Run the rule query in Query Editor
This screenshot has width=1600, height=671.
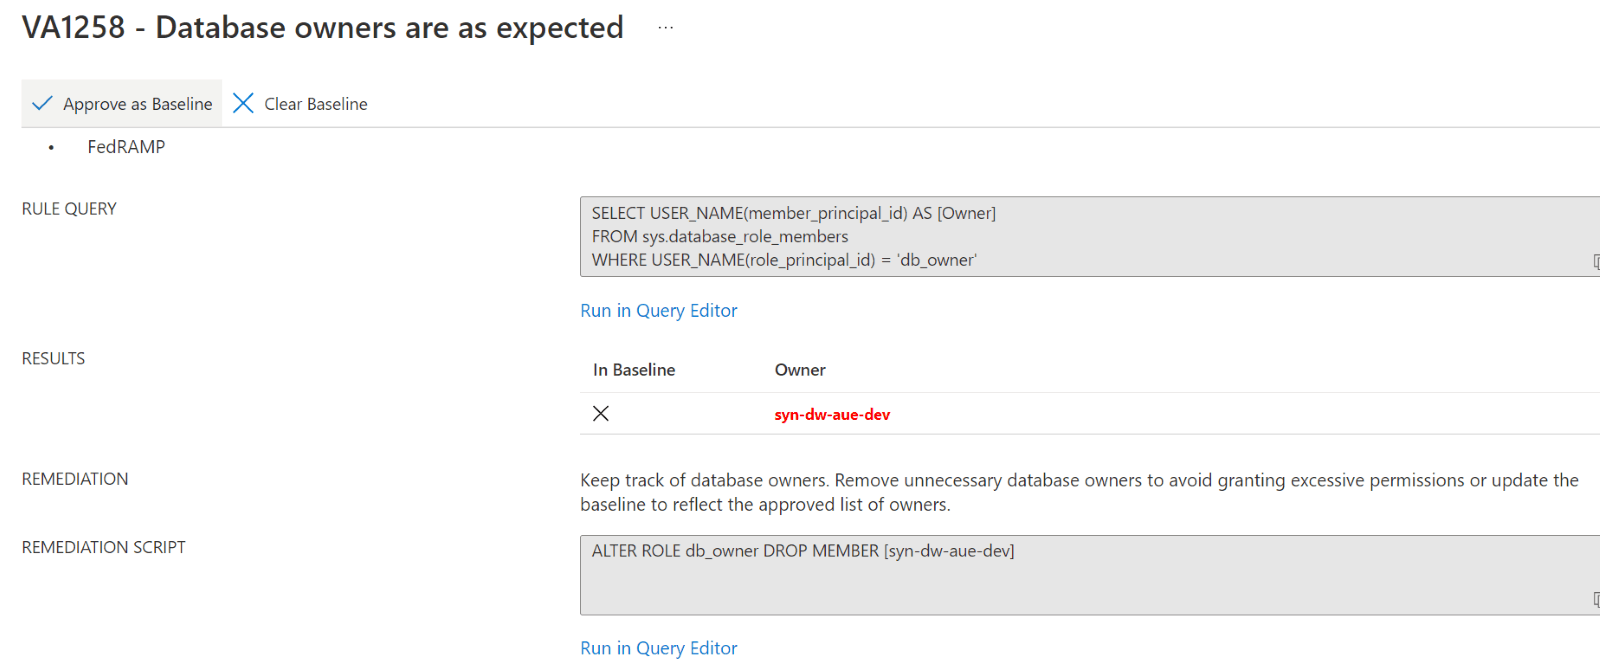click(658, 311)
